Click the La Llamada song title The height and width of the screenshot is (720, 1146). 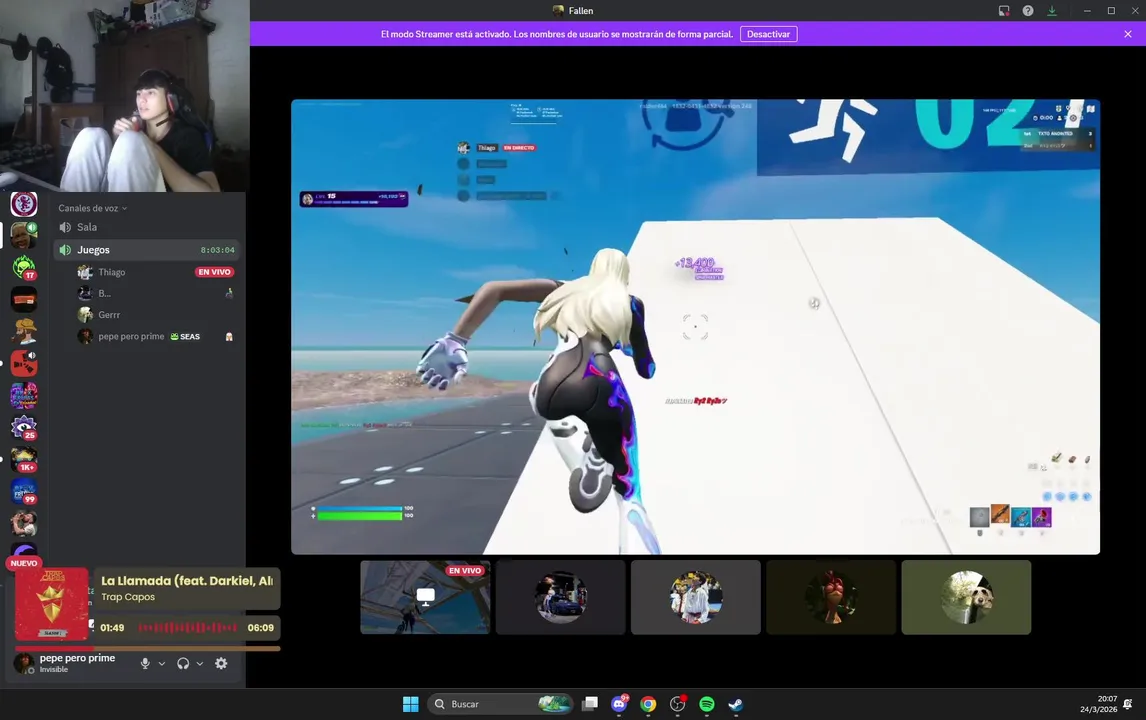coord(187,581)
